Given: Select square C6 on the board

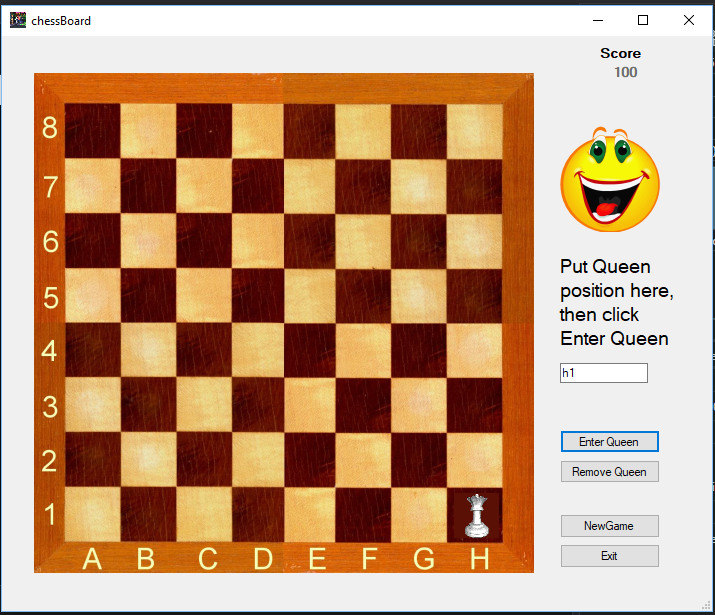Looking at the screenshot, I should click(204, 241).
